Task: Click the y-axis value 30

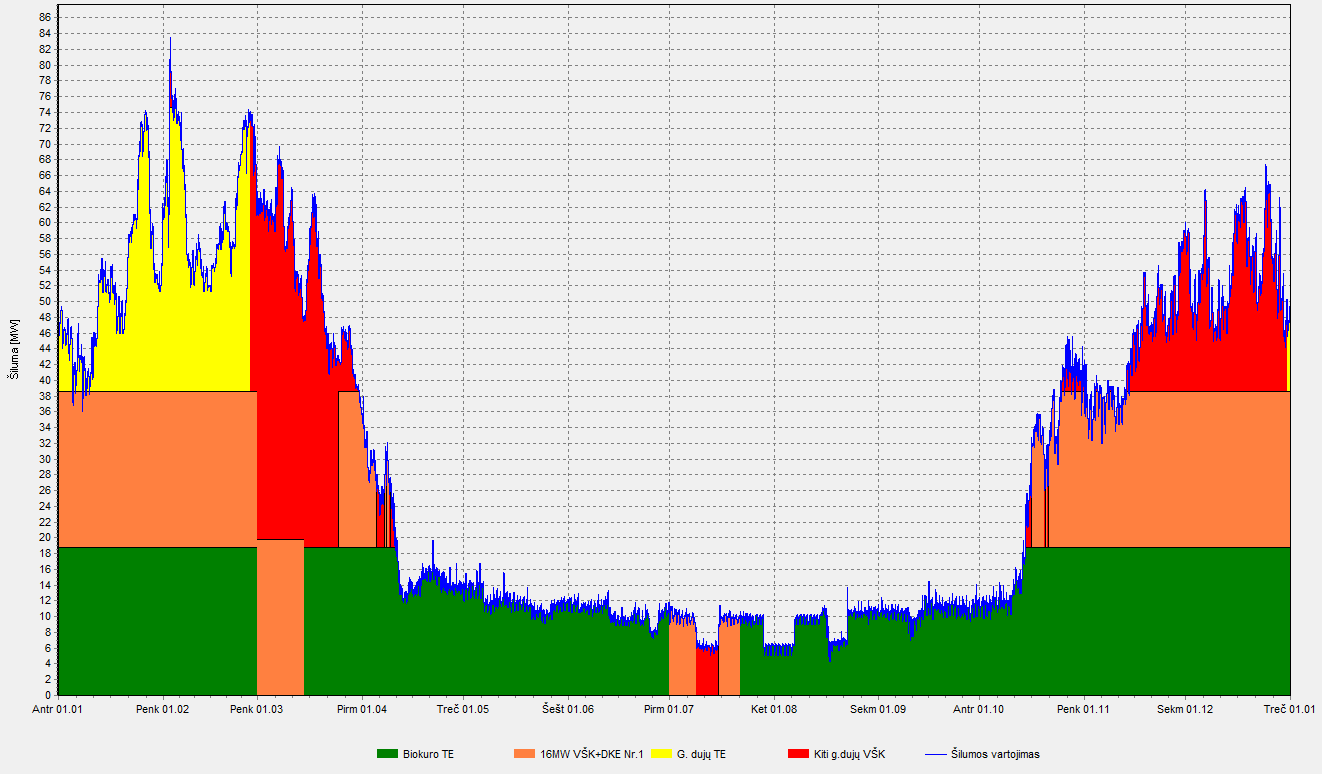Action: tap(45, 459)
